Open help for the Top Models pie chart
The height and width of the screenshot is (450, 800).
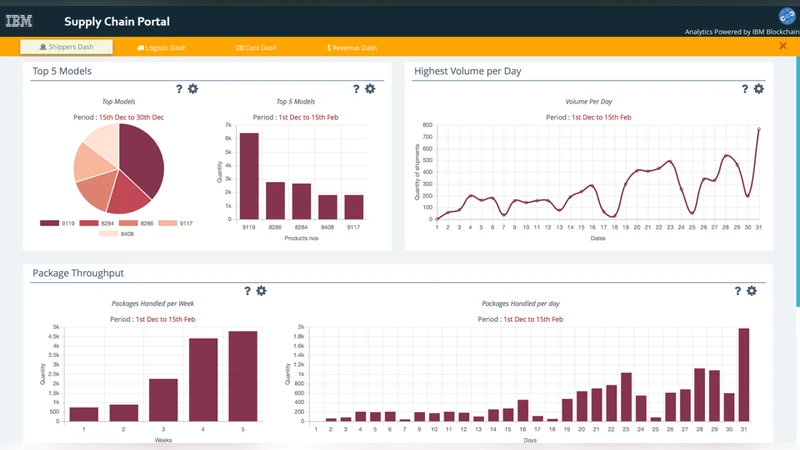[179, 89]
